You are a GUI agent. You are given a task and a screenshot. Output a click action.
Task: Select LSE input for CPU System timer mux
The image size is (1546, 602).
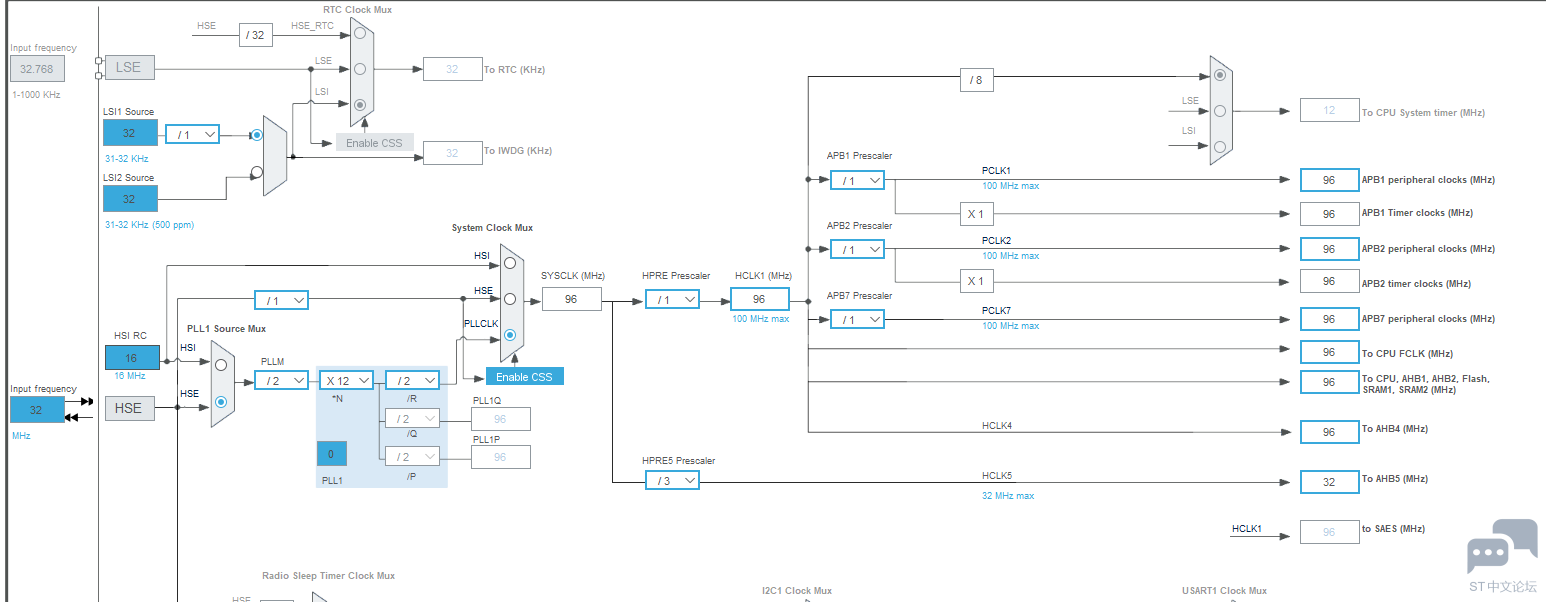(x=1219, y=111)
